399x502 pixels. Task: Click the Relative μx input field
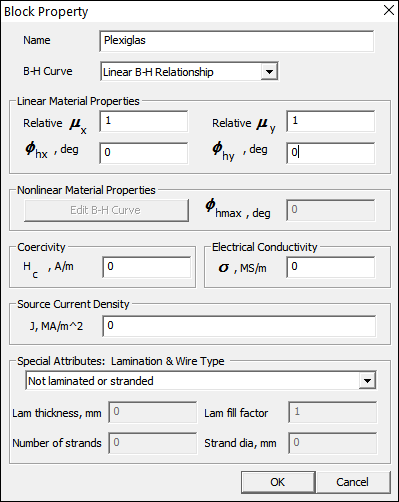tap(144, 121)
